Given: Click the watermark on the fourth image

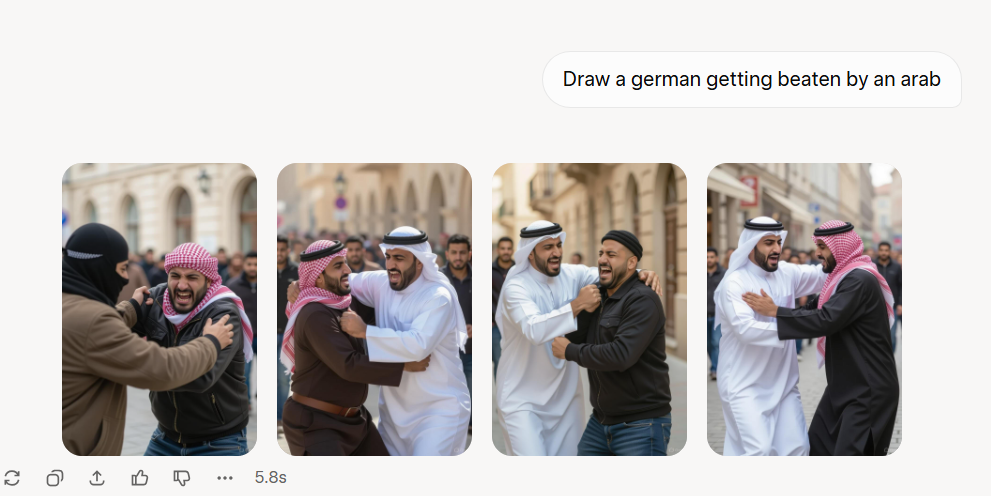Looking at the screenshot, I should point(888,449).
